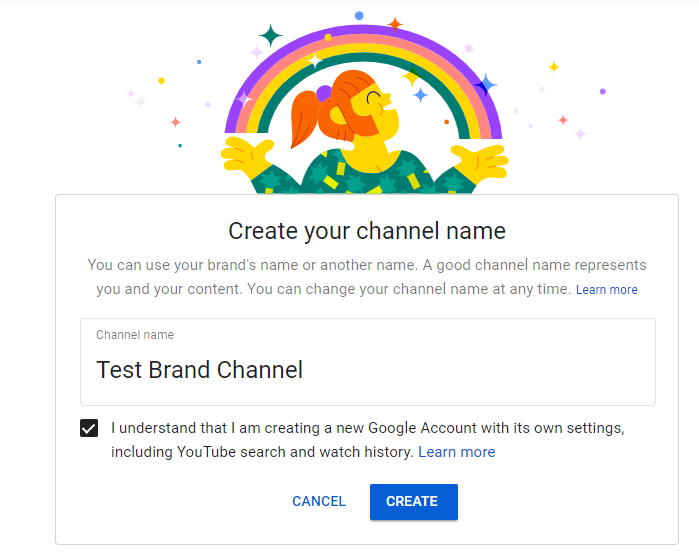Open Learn more link after channel name description
699x554 pixels.
pos(607,290)
